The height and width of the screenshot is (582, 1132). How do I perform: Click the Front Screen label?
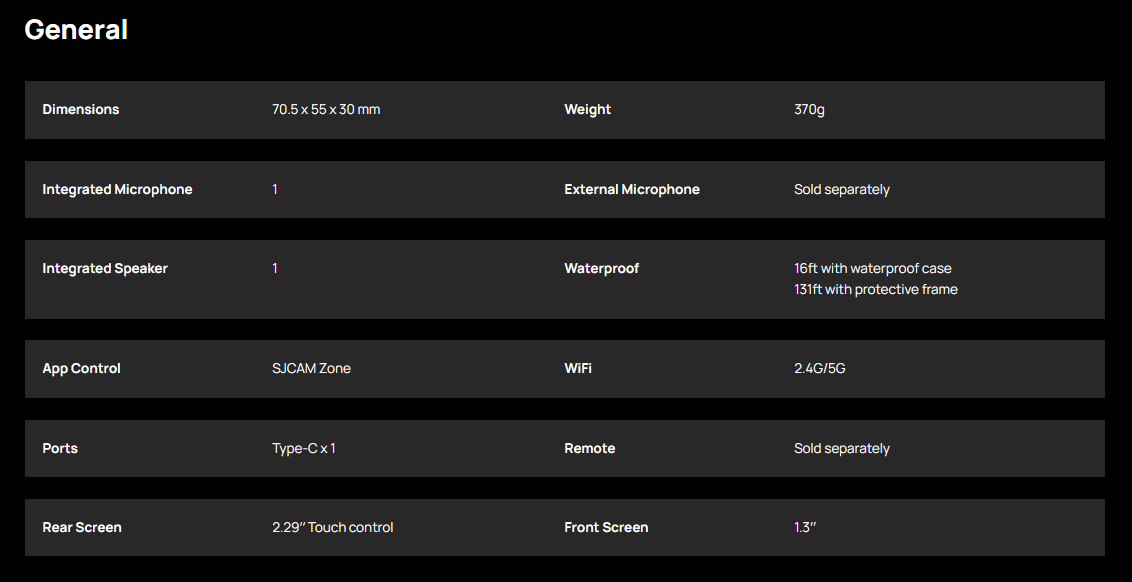[606, 527]
